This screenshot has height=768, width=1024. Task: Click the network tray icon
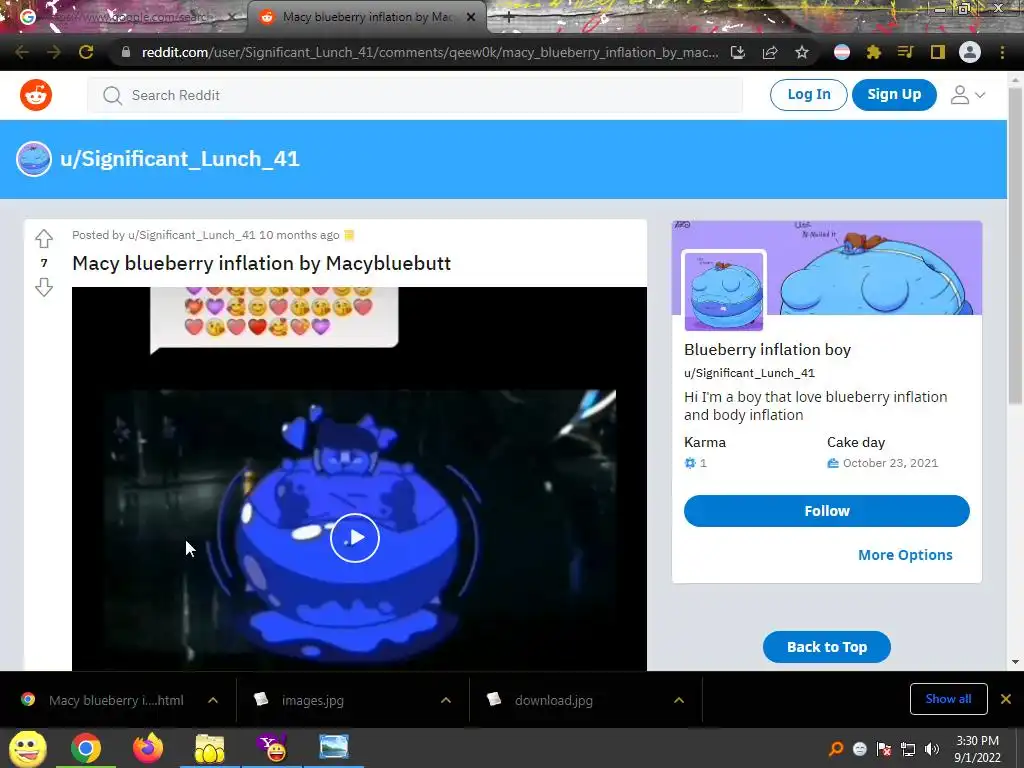(908, 749)
